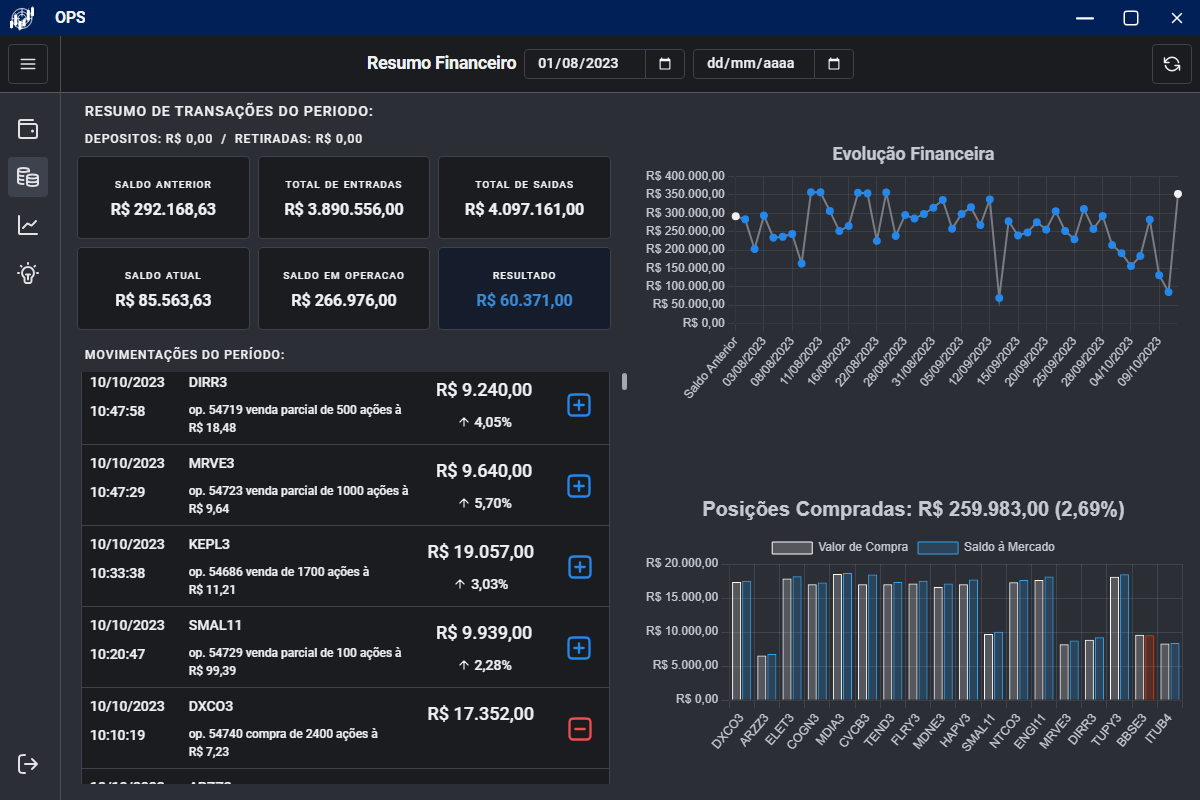This screenshot has height=800, width=1200.
Task: Open the lightbulb insights section
Action: pos(28,273)
